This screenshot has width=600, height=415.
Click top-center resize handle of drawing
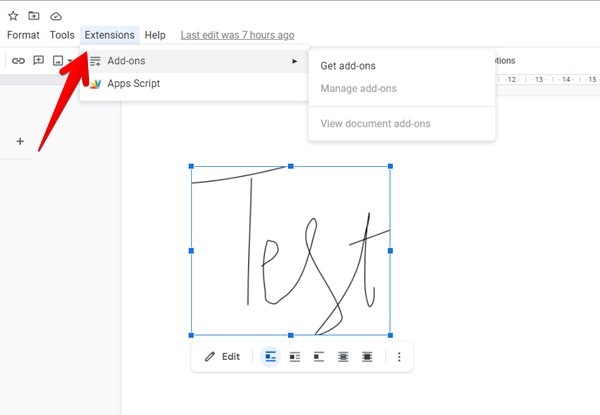pos(291,166)
